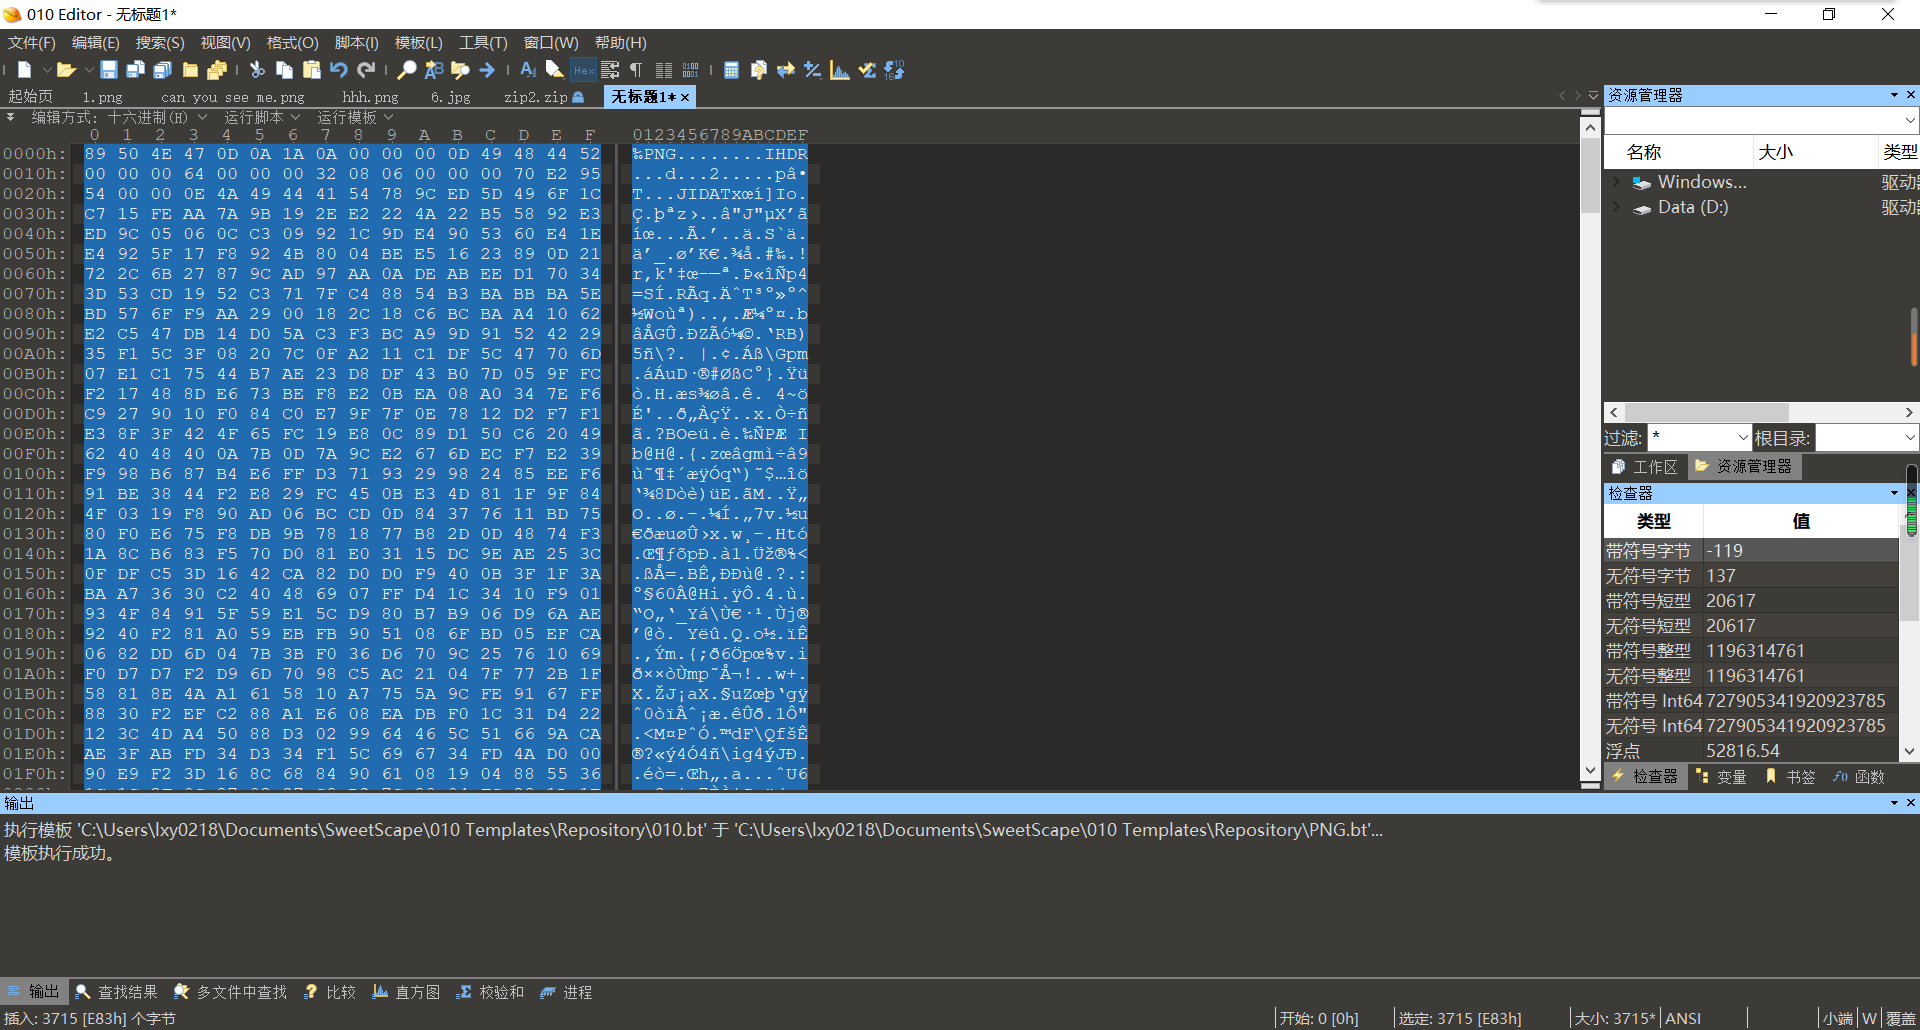
Task: Open the 工具(T) menu
Action: (483, 42)
